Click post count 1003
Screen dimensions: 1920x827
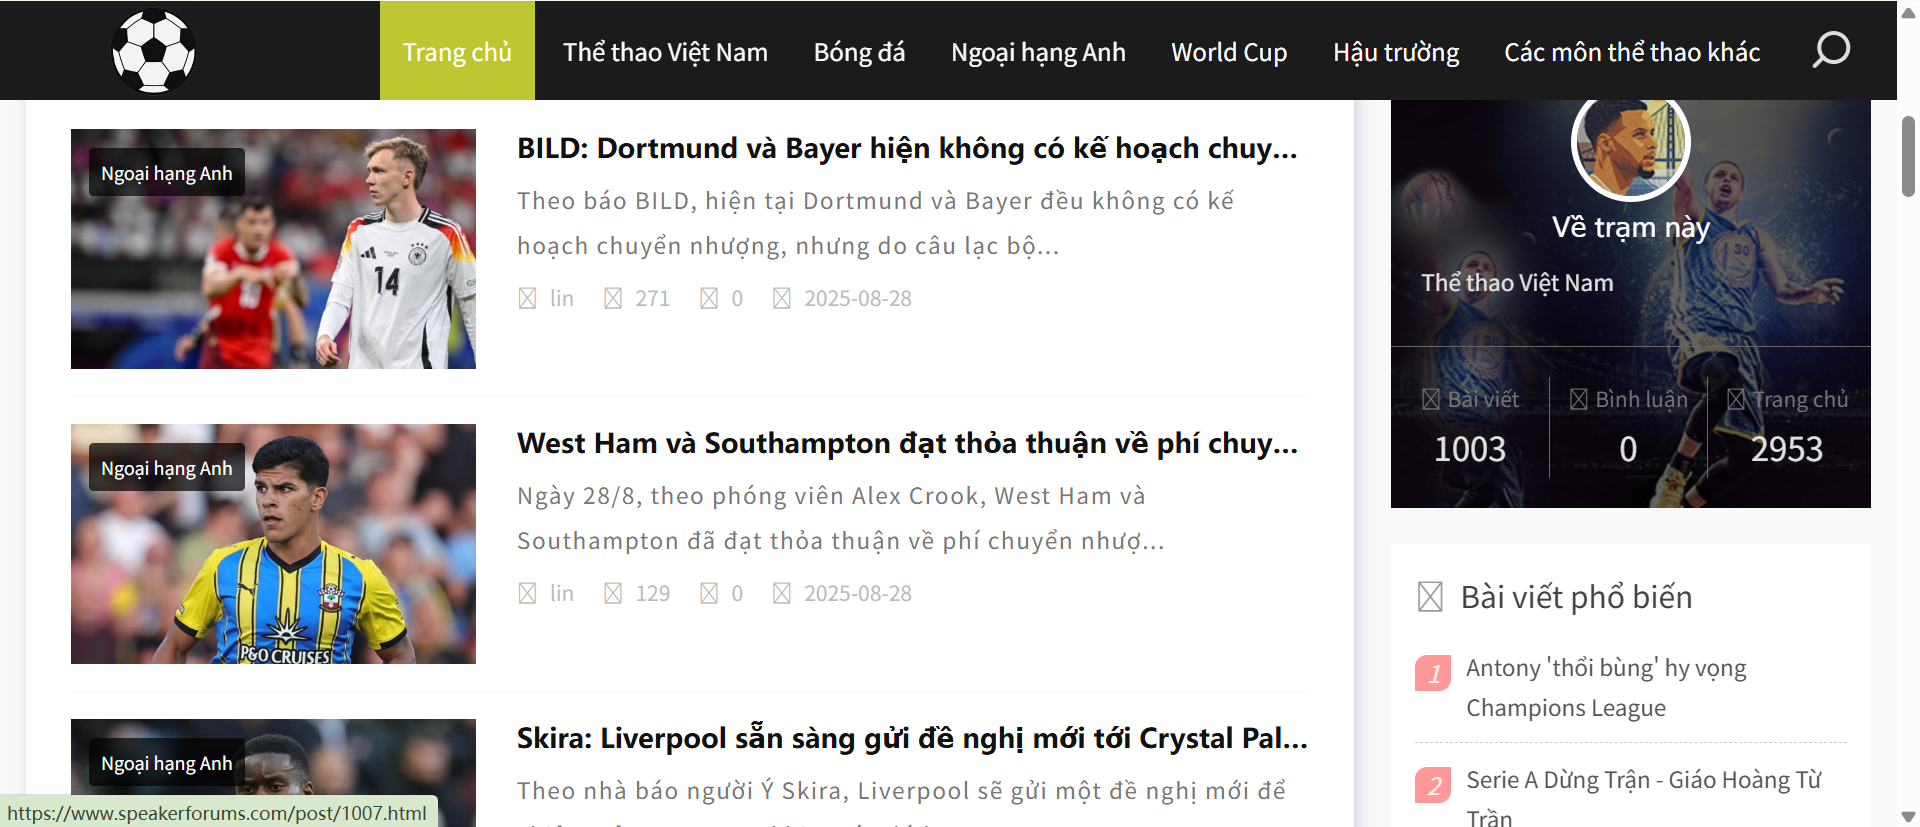pyautogui.click(x=1470, y=449)
